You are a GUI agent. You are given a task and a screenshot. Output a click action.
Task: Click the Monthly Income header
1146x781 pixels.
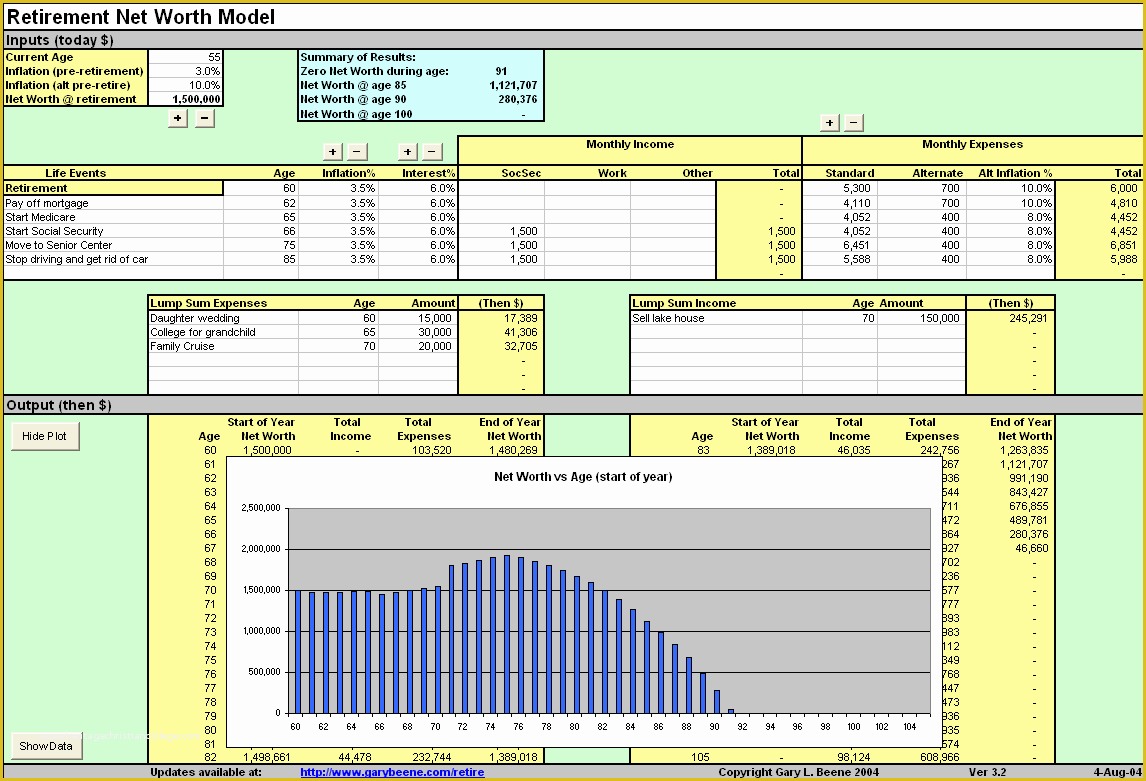pos(630,144)
